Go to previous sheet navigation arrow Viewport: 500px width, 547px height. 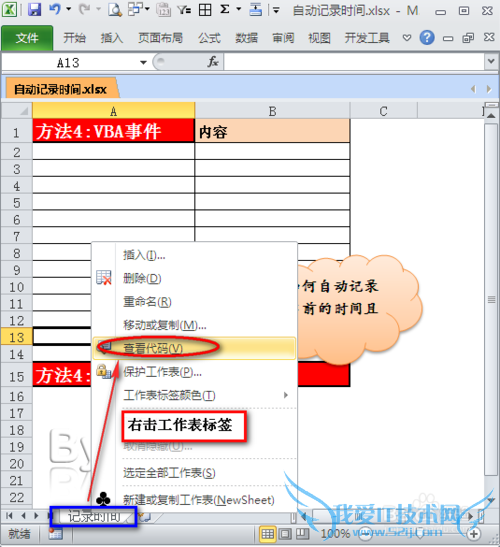[x=23, y=516]
